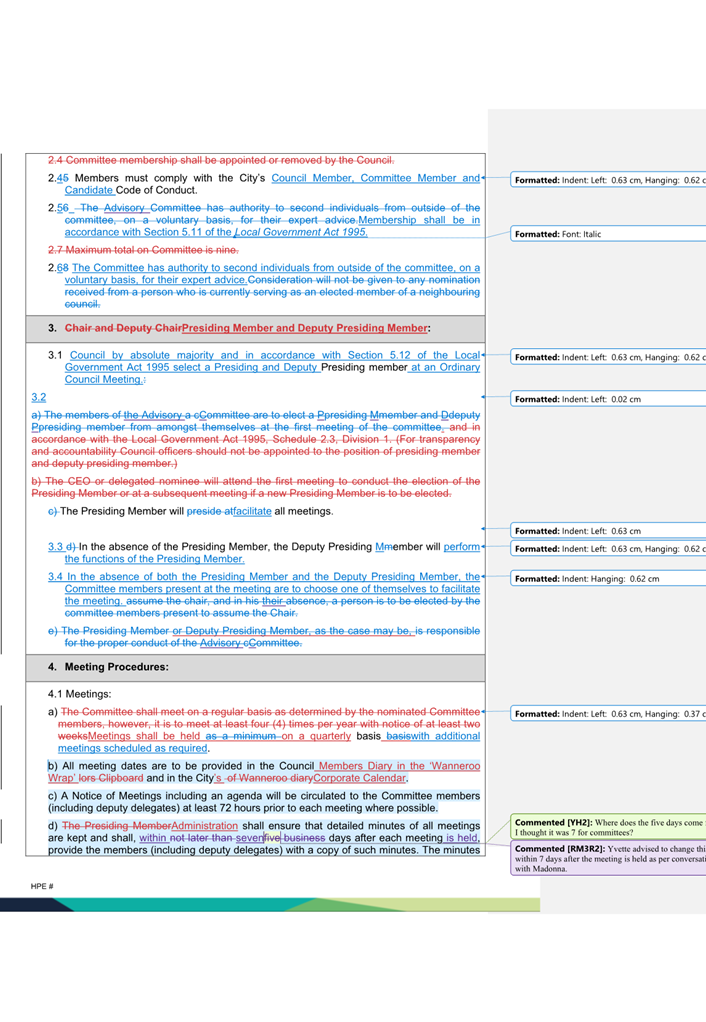706x1022 pixels.
Task: Click the struck-through text 'Chair and Deputy Chair'
Action: (123, 328)
